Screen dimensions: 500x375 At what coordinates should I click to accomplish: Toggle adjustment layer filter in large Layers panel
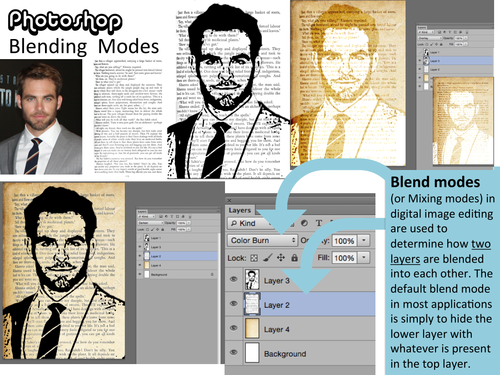click(304, 223)
